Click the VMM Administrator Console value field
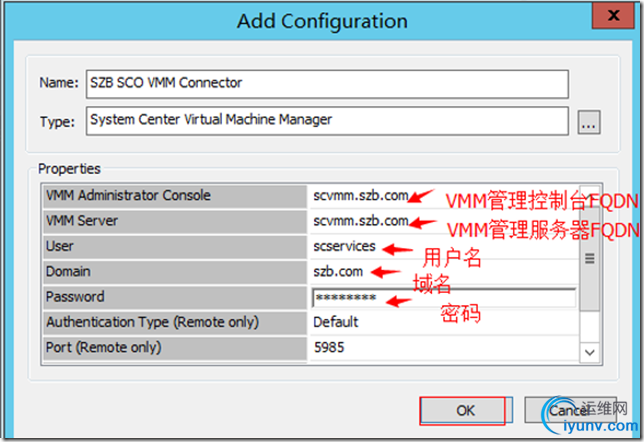The height and width of the screenshot is (442, 644). 444,196
